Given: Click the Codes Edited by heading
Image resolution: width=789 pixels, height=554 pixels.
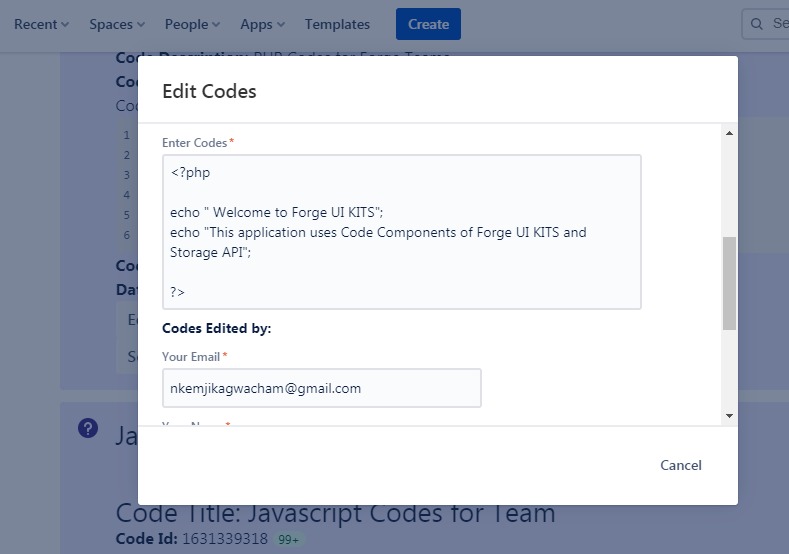Looking at the screenshot, I should coord(216,329).
